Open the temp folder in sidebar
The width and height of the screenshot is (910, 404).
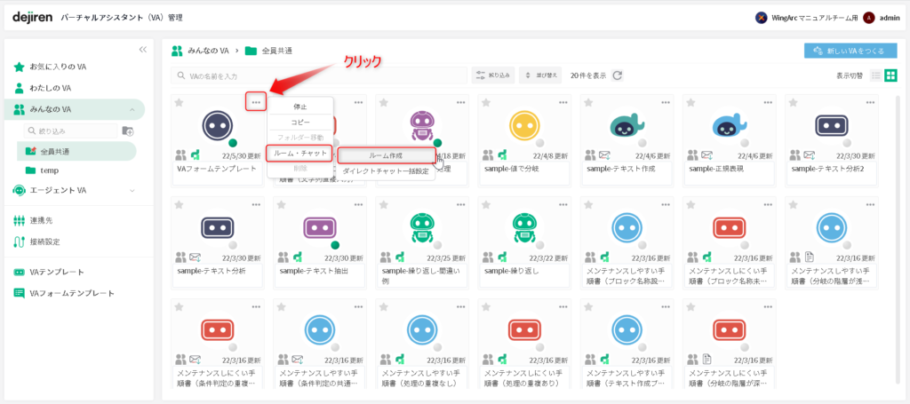[49, 170]
